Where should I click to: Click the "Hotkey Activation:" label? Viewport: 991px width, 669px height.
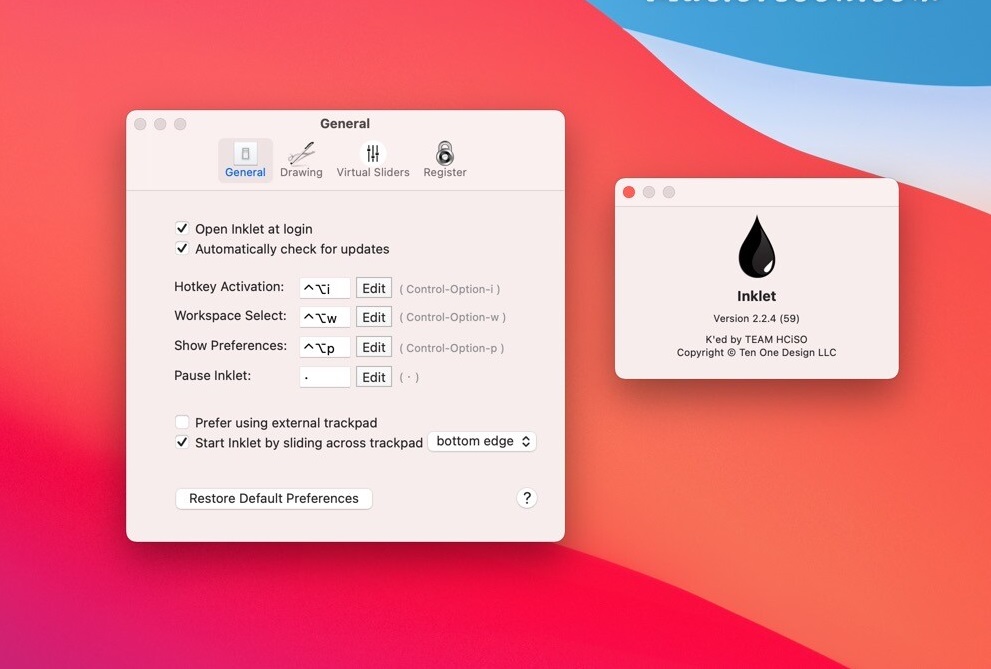[229, 287]
